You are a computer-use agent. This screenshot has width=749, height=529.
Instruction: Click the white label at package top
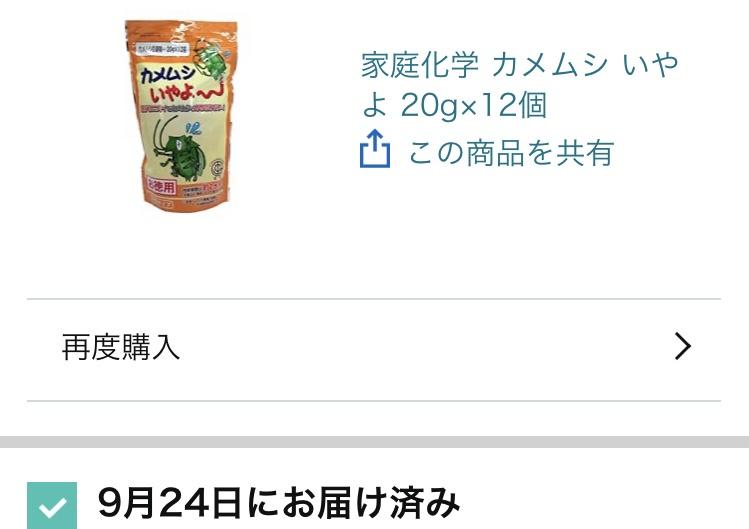click(163, 49)
